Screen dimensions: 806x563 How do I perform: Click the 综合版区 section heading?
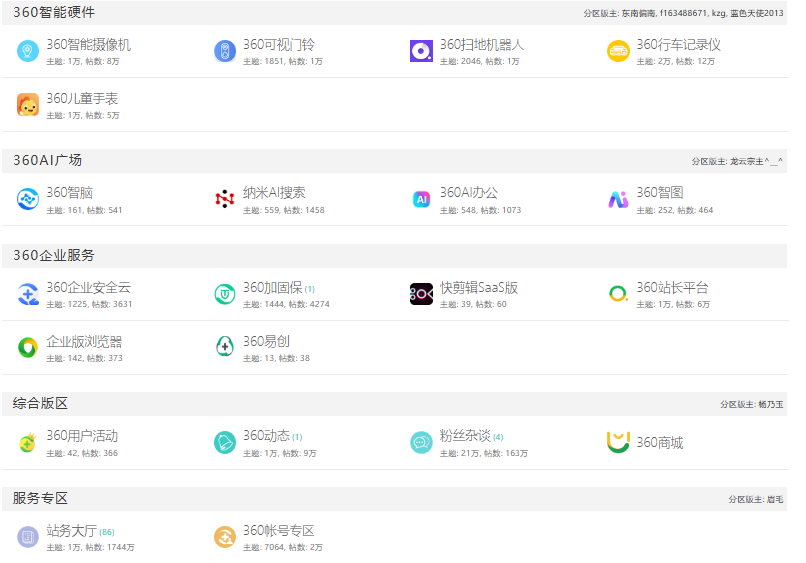pyautogui.click(x=40, y=404)
